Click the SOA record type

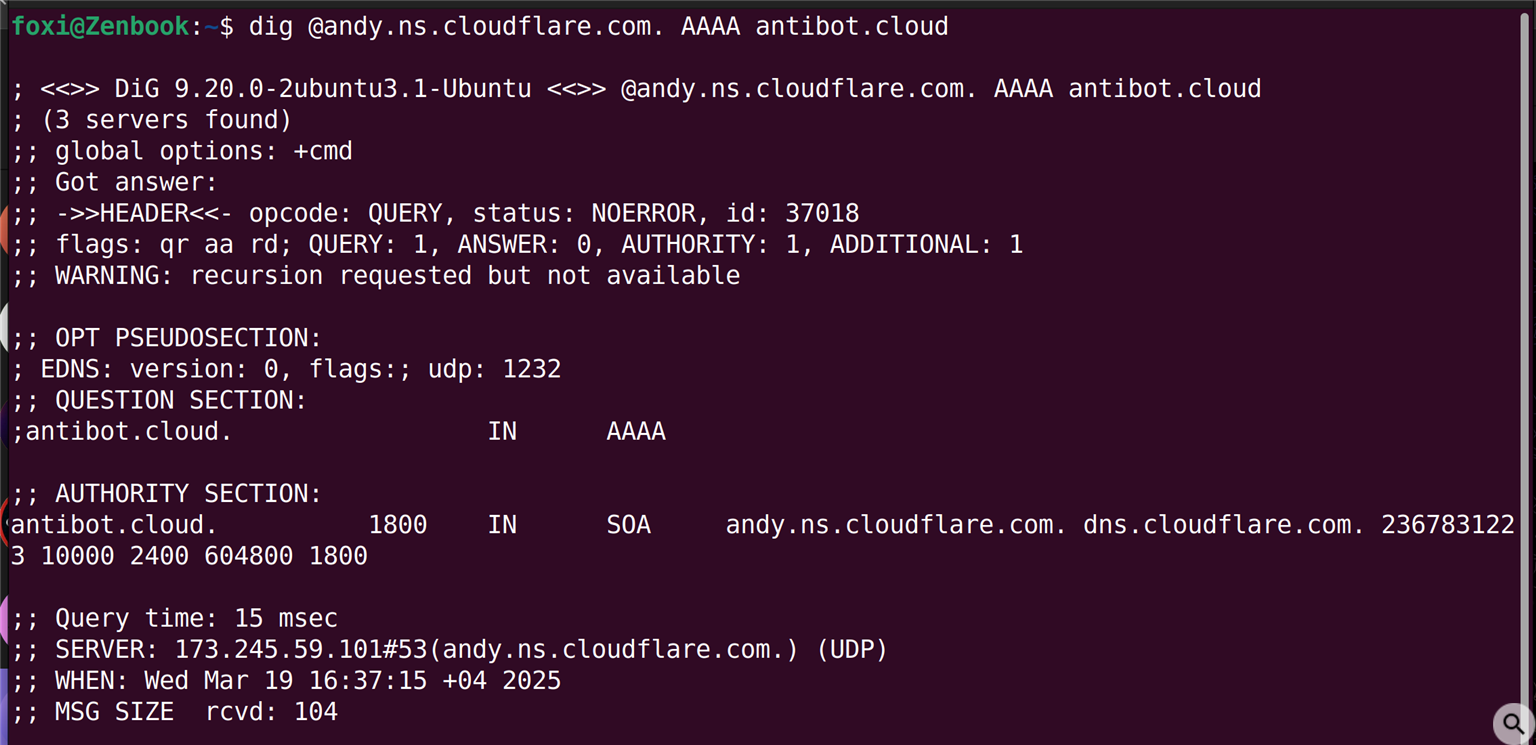pyautogui.click(x=628, y=525)
